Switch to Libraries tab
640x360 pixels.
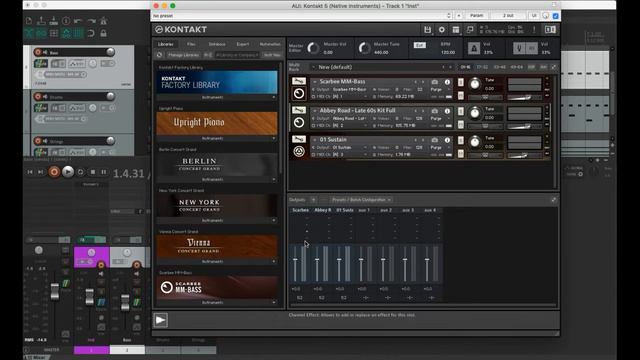click(x=166, y=44)
